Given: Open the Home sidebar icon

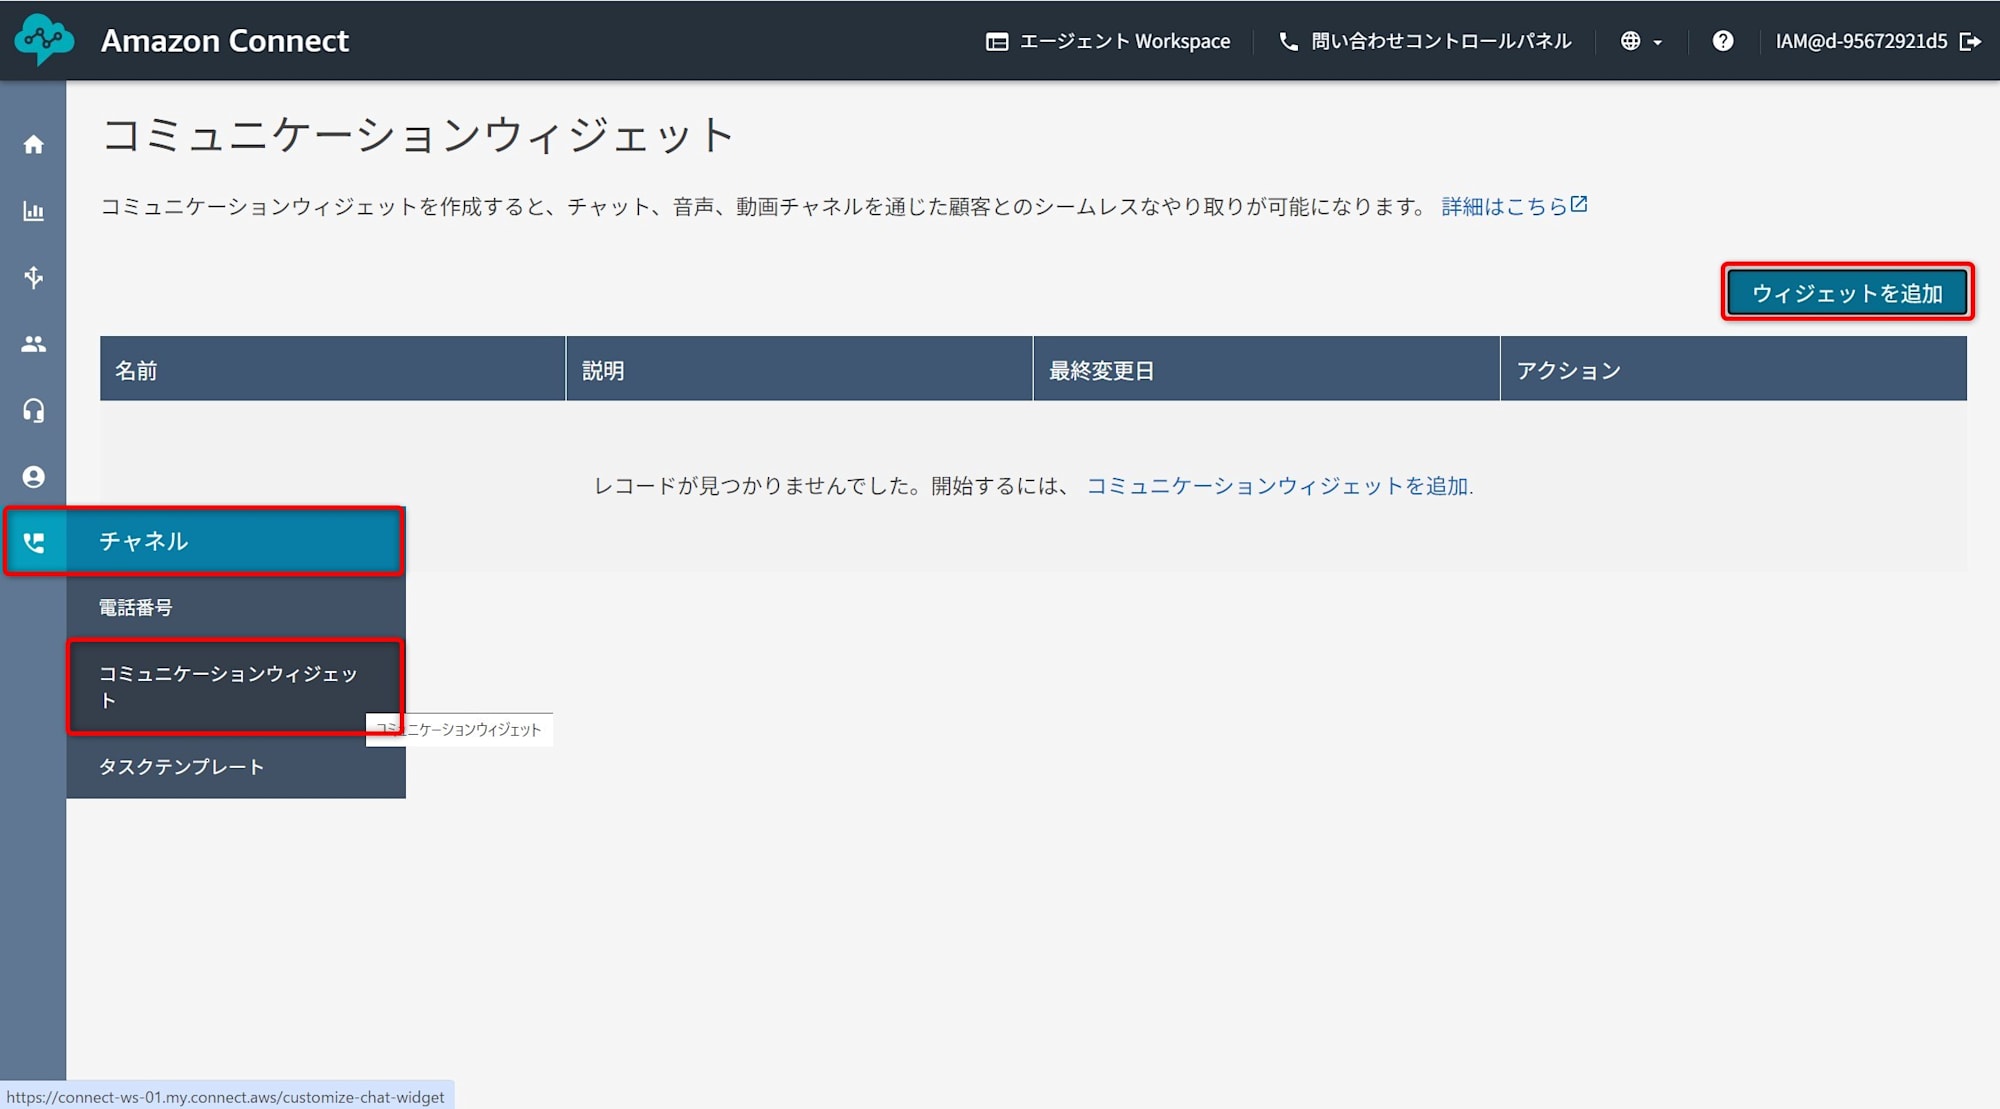Looking at the screenshot, I should click(33, 145).
